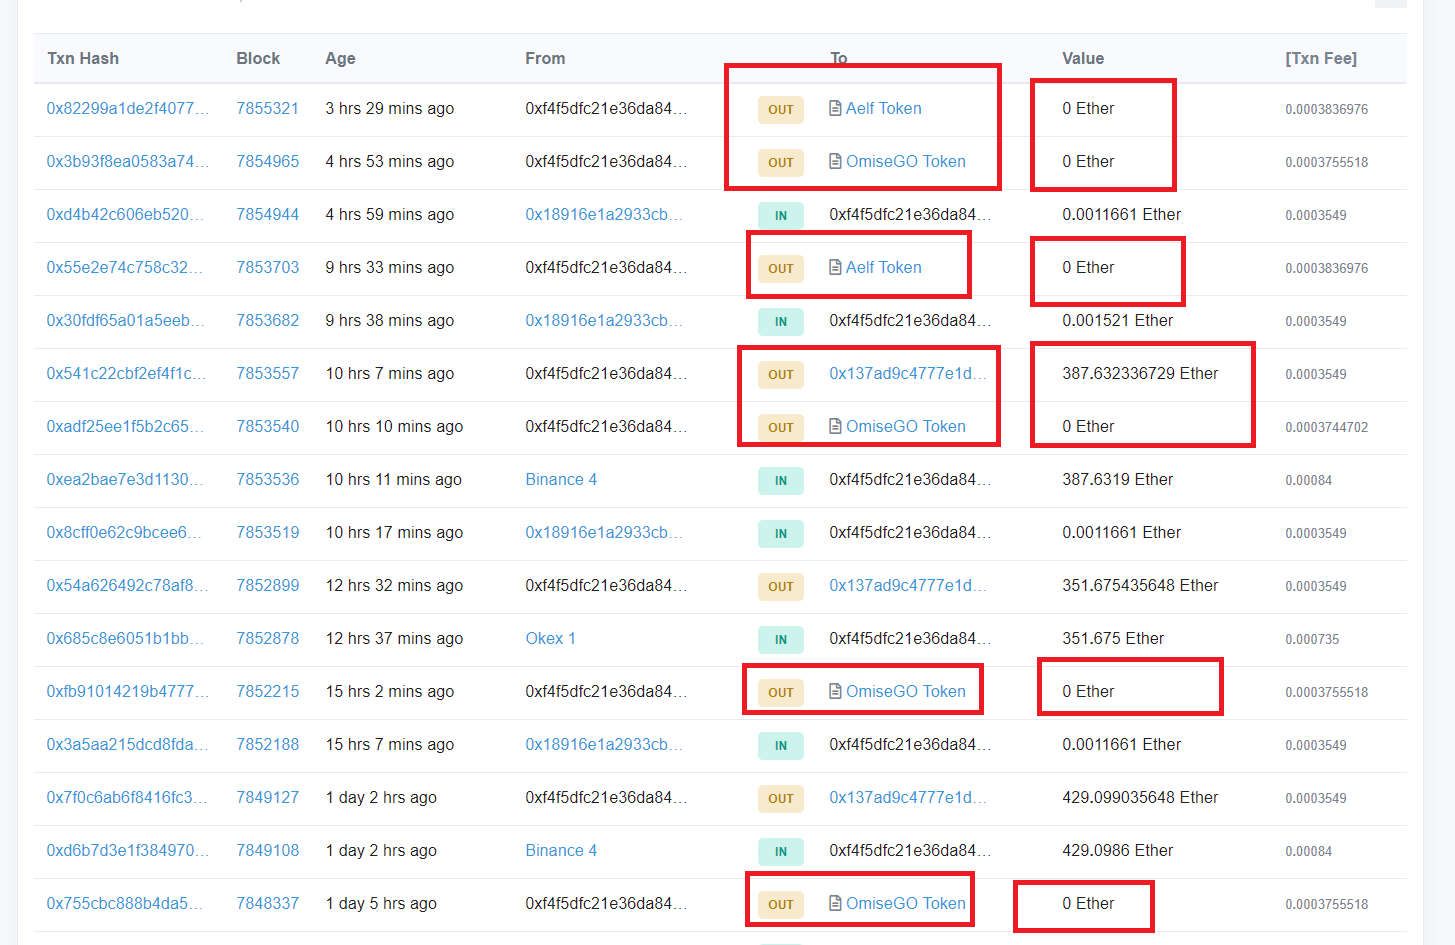View block 7853682
1455x945 pixels.
268,320
